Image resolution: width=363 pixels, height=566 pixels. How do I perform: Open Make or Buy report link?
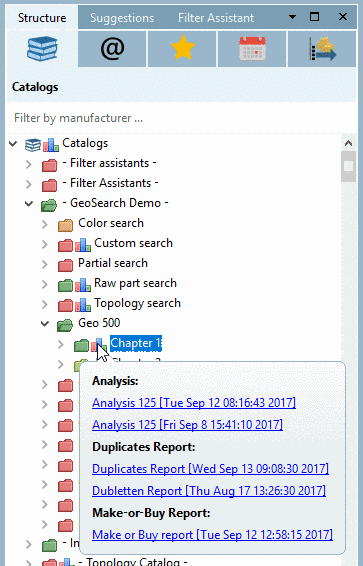click(x=212, y=535)
